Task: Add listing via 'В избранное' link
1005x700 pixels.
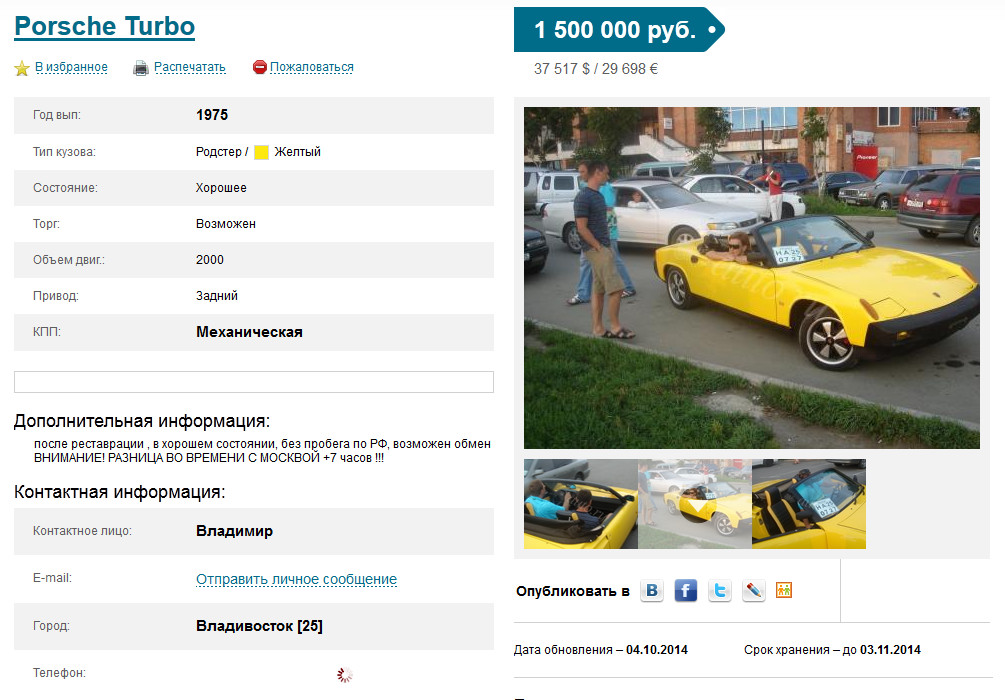Action: click(x=71, y=67)
